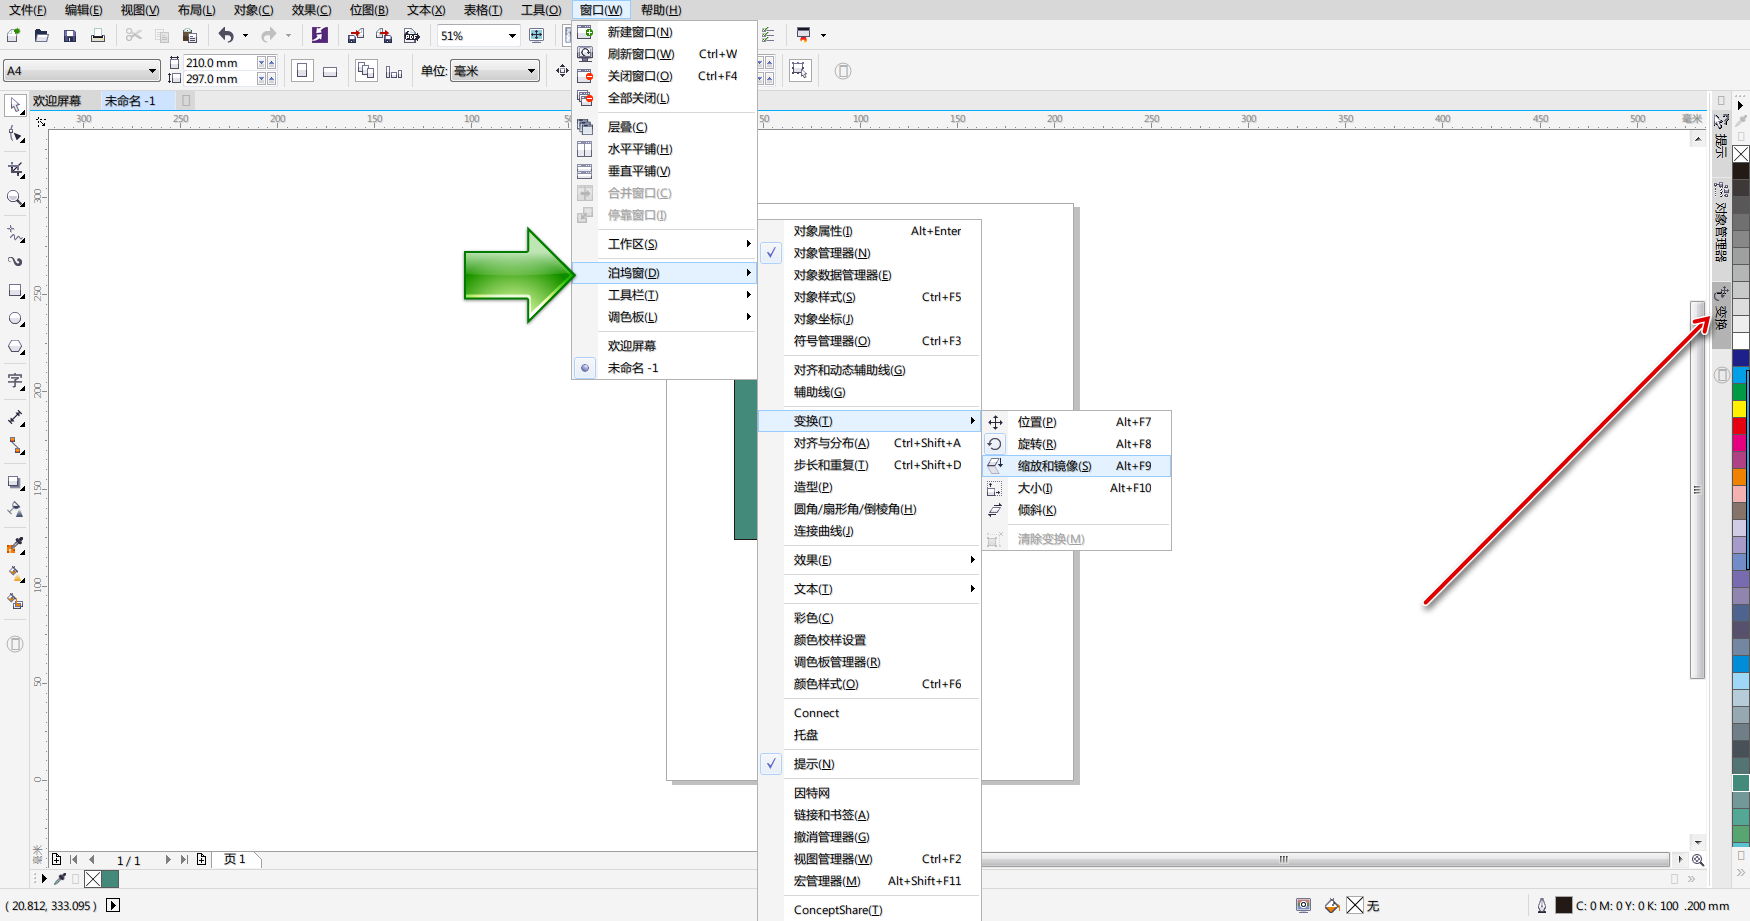Select the Crop tool
This screenshot has width=1750, height=921.
pyautogui.click(x=15, y=169)
